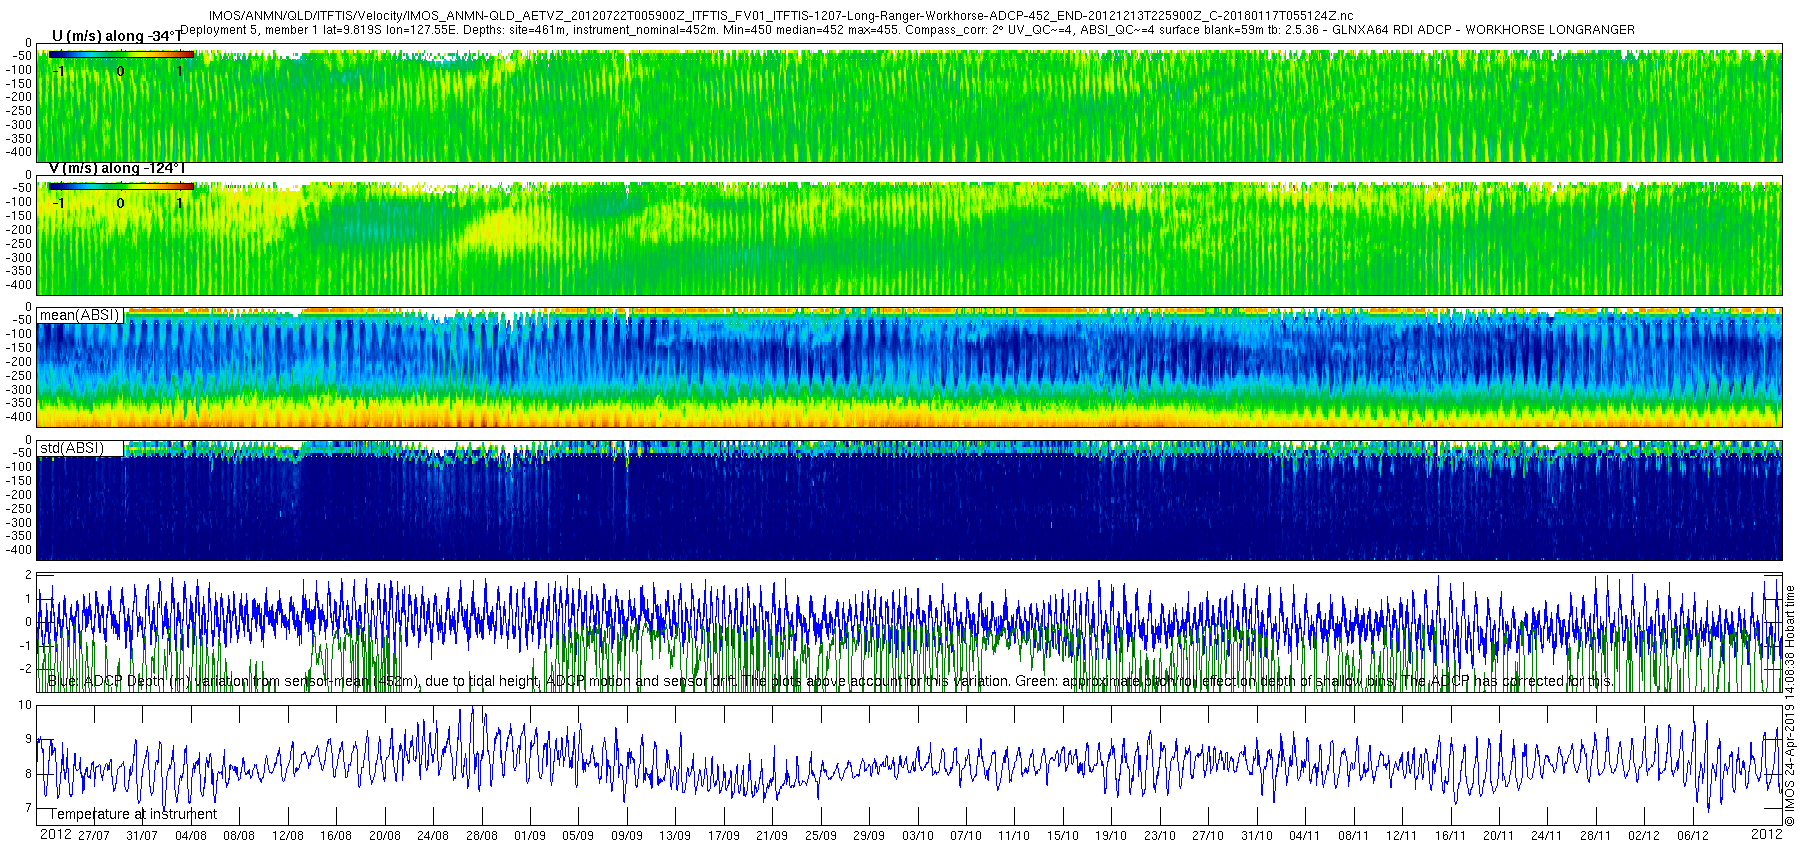Click the vertical IMOS copyright timestamp text

tap(1790, 706)
